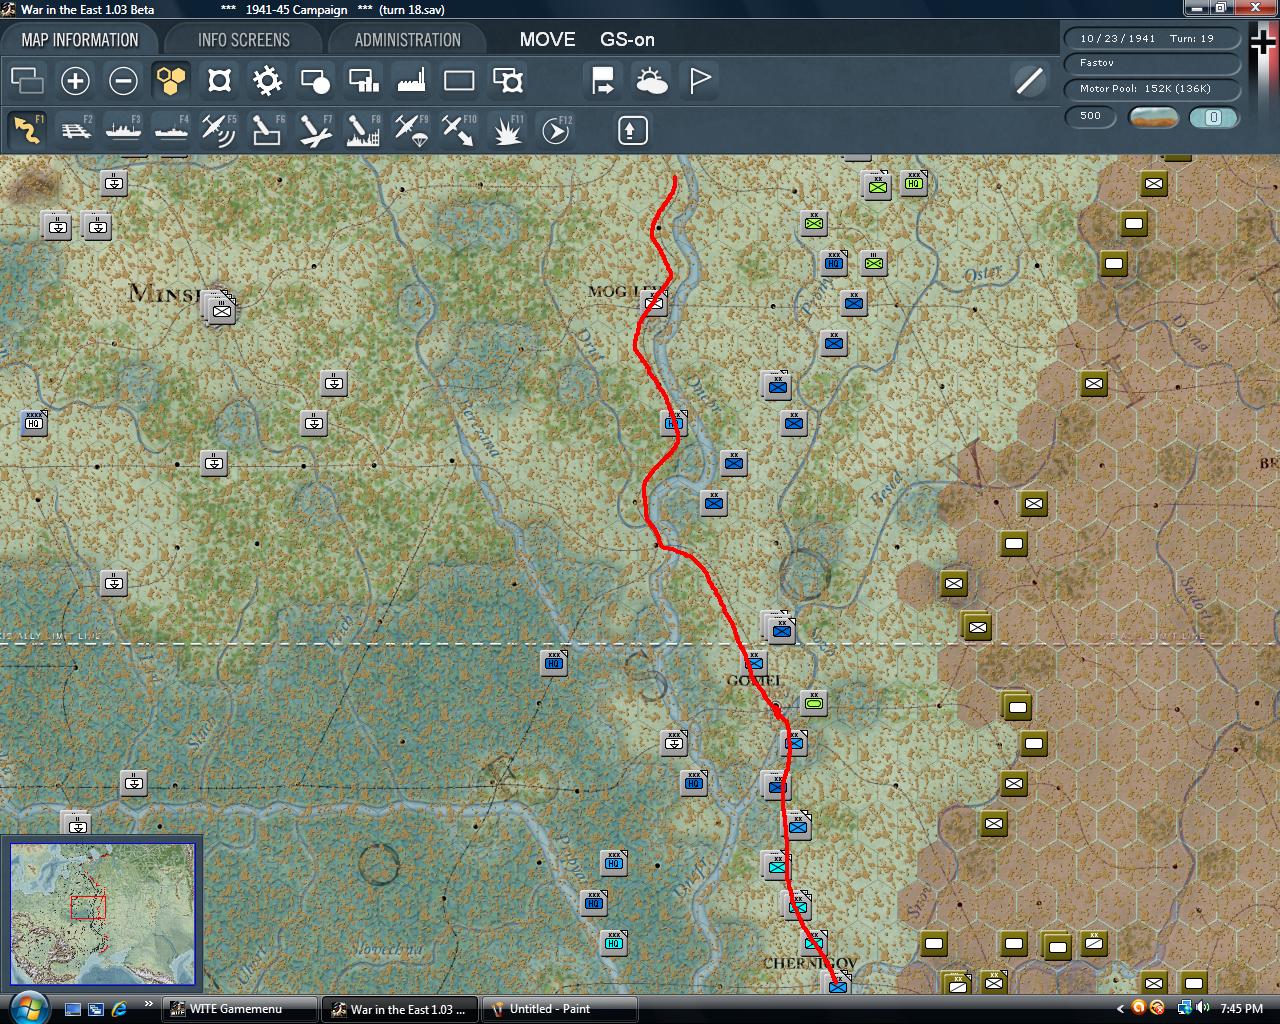Click the plain rectangle toolbar icon
The width and height of the screenshot is (1280, 1024).
pos(459,81)
